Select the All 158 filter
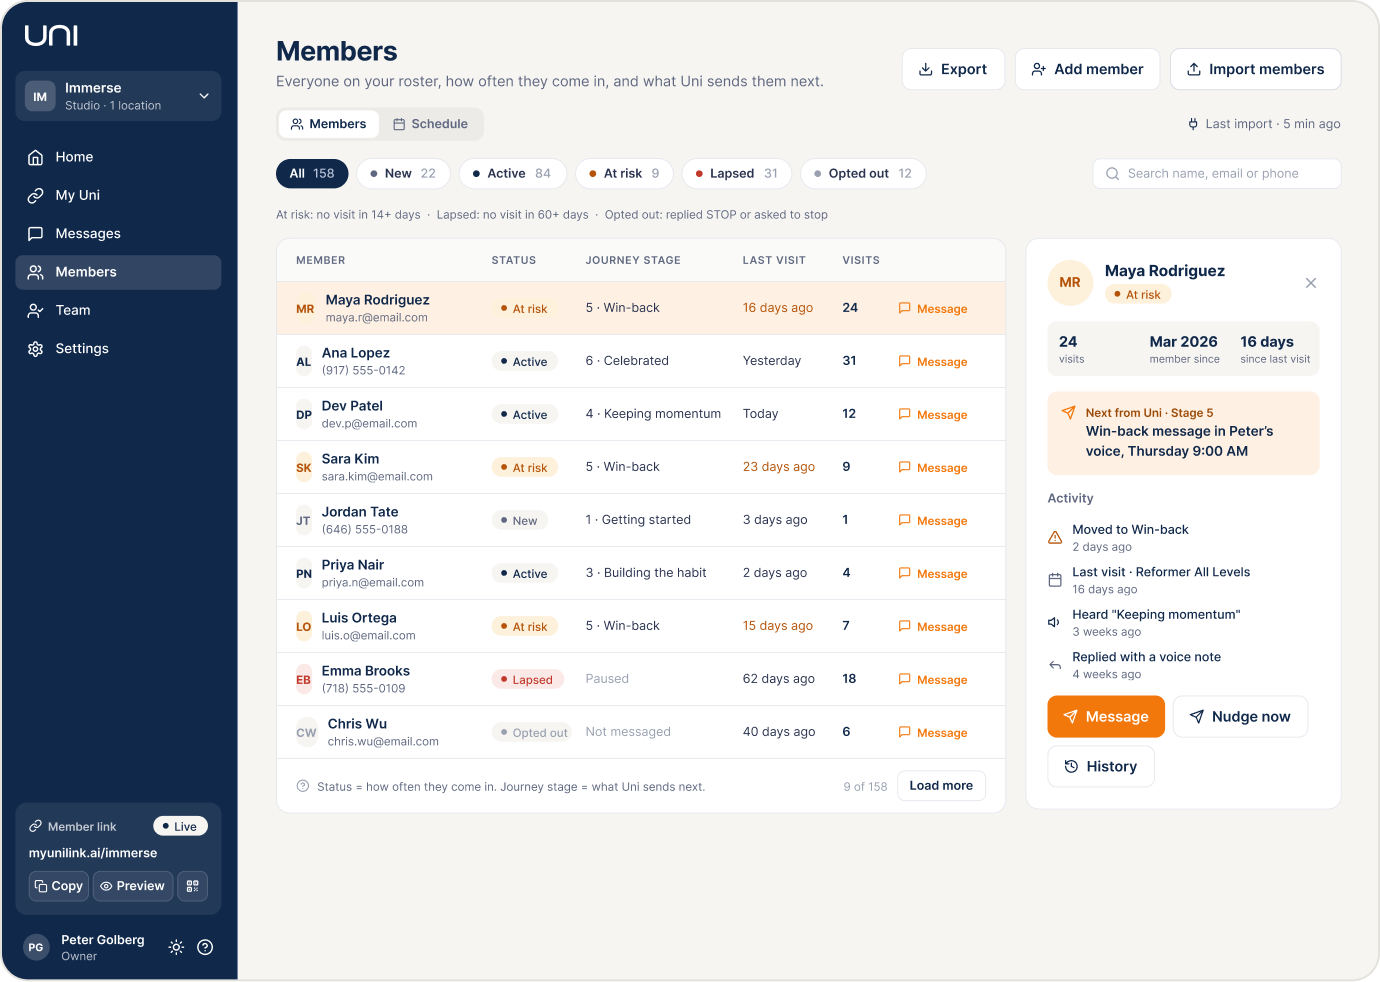Viewport: 1380px width, 982px height. click(312, 173)
